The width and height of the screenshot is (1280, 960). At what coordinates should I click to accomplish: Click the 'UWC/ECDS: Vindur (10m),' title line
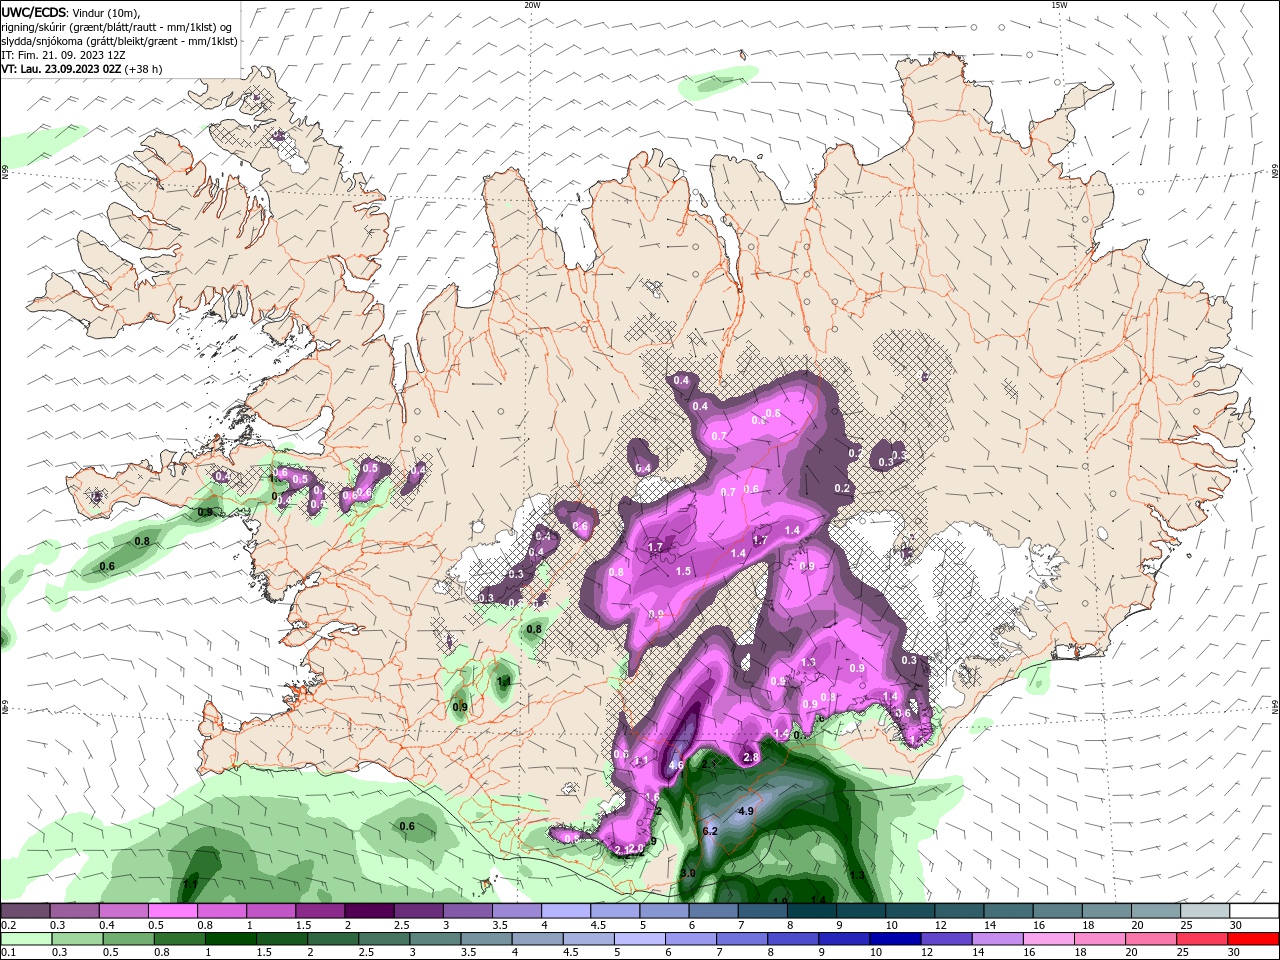[x=70, y=12]
